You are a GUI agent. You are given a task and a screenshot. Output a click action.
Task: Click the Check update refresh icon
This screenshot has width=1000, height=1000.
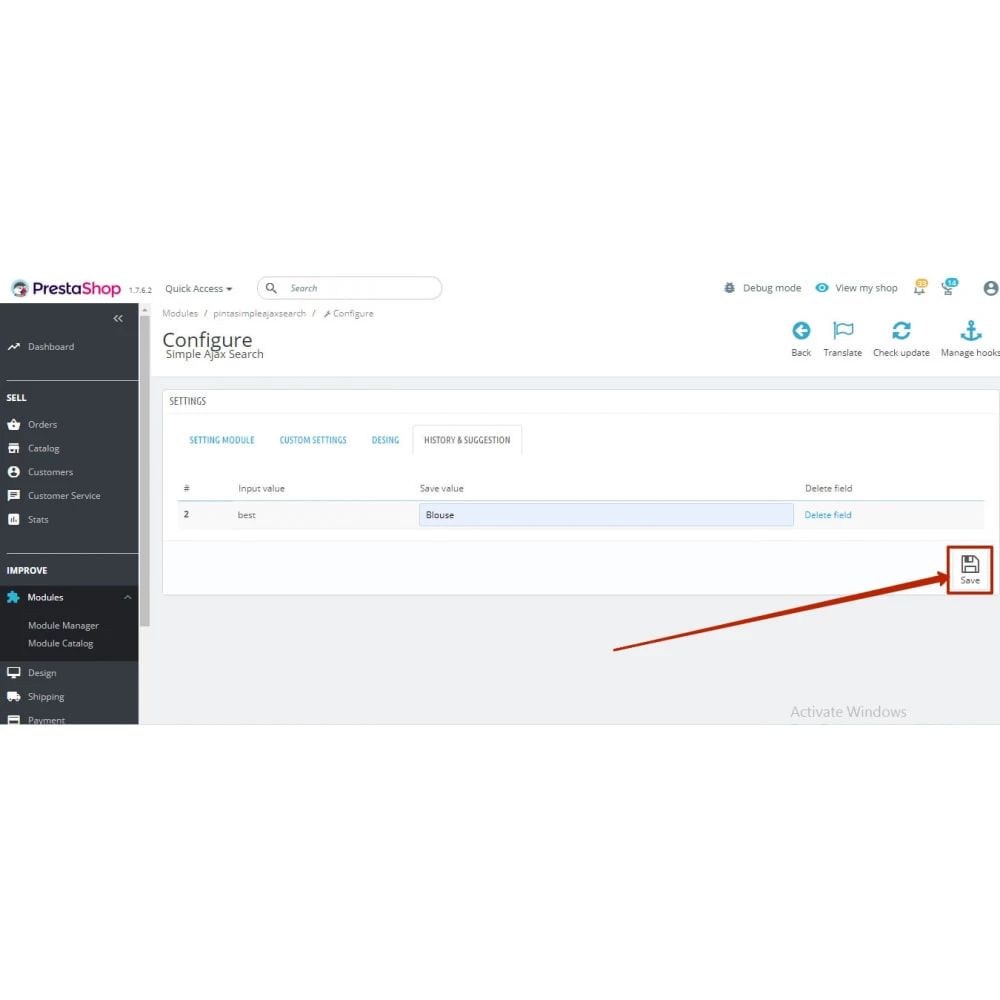click(x=901, y=330)
